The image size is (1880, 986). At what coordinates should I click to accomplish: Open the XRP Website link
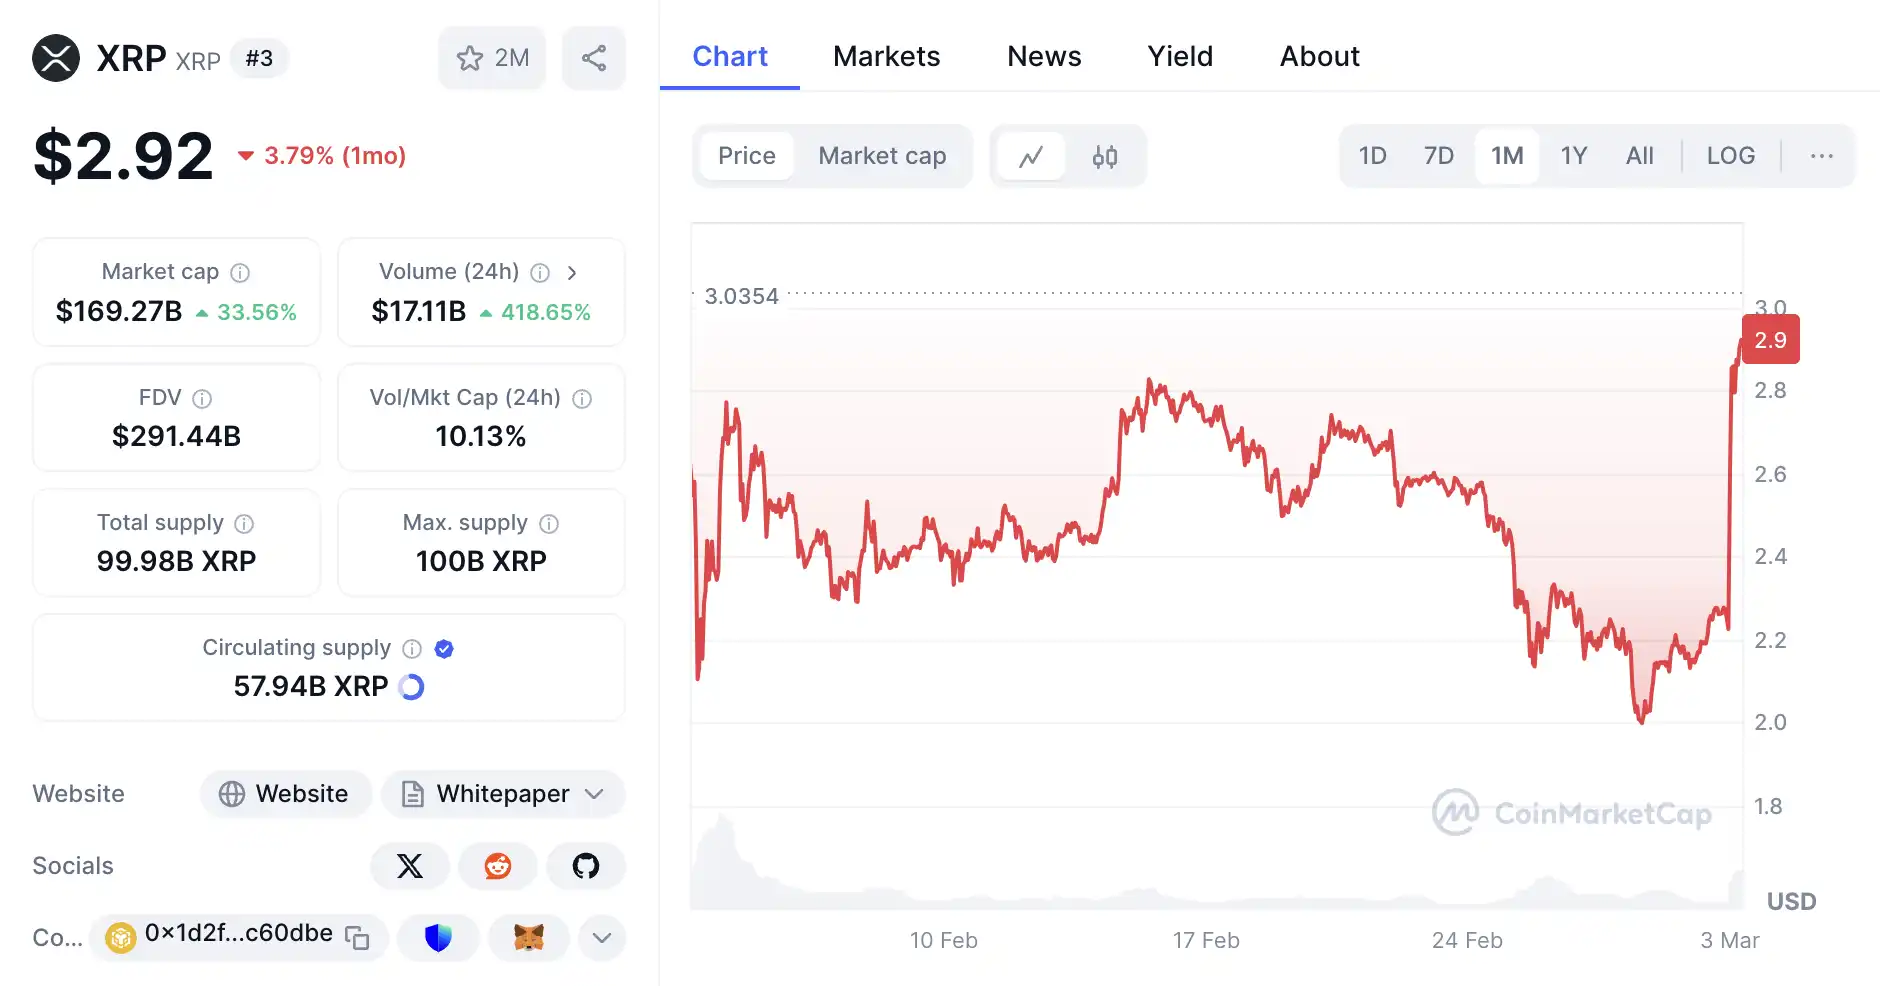(286, 794)
